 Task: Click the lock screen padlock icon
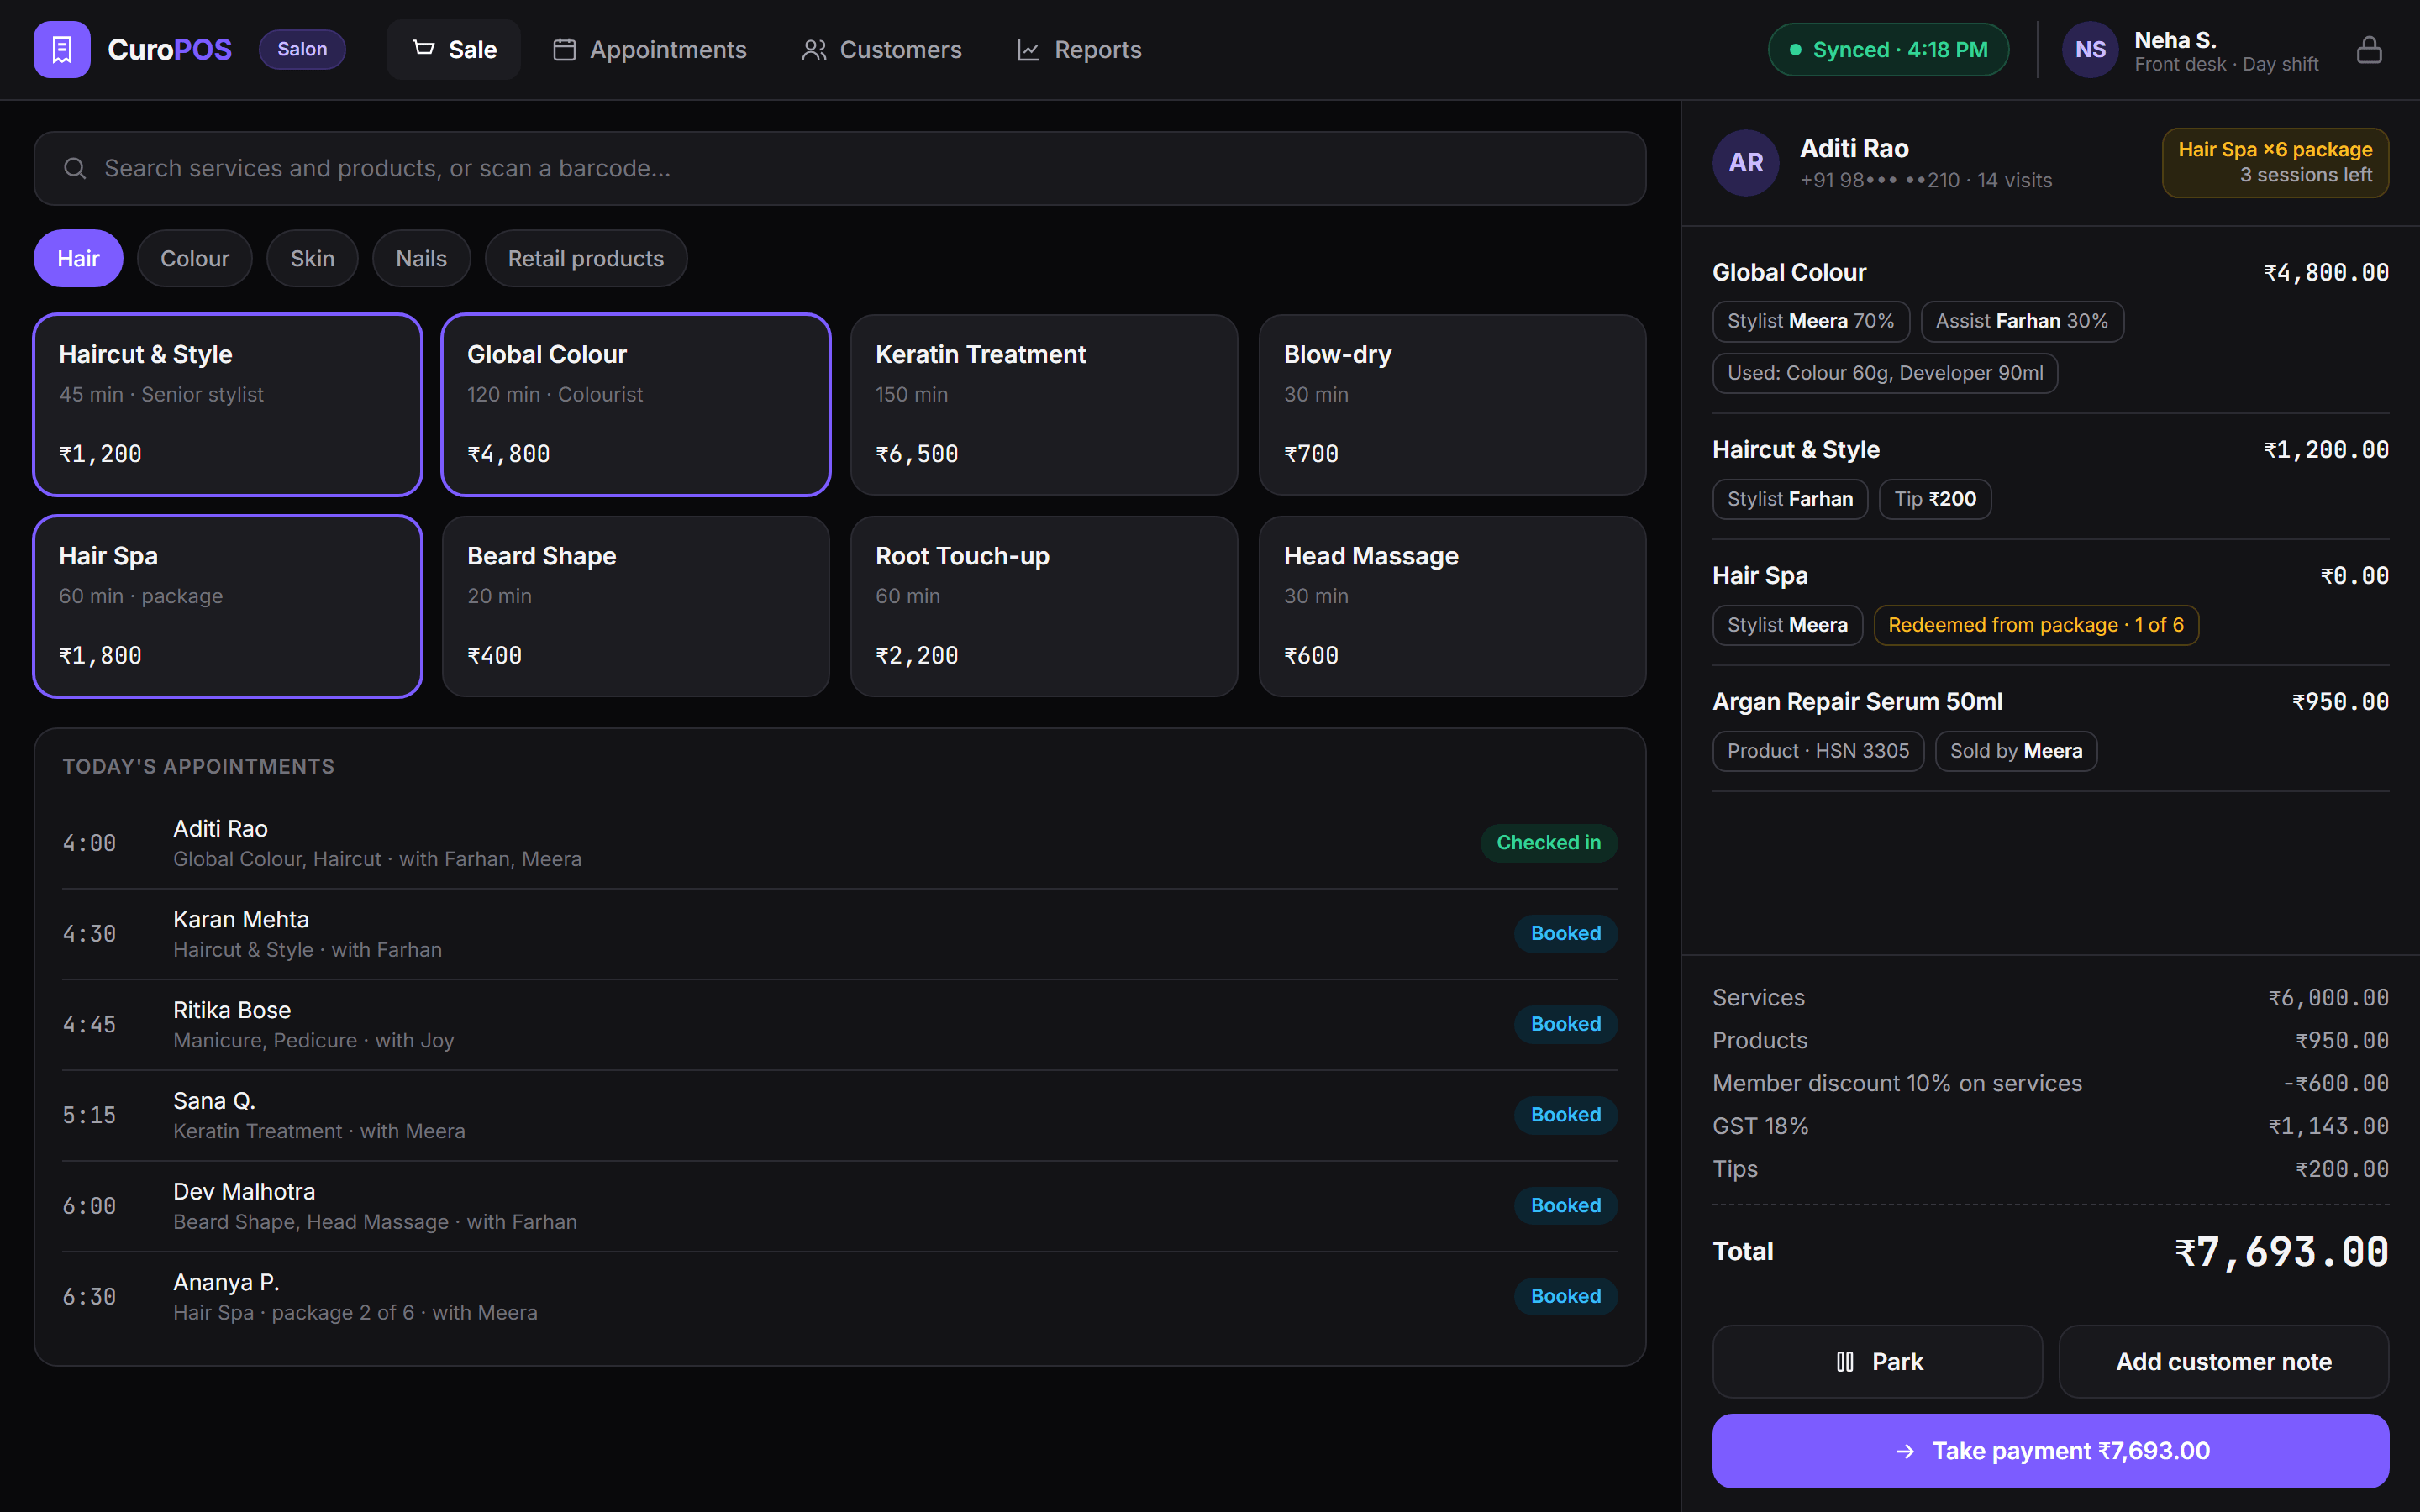2369,49
